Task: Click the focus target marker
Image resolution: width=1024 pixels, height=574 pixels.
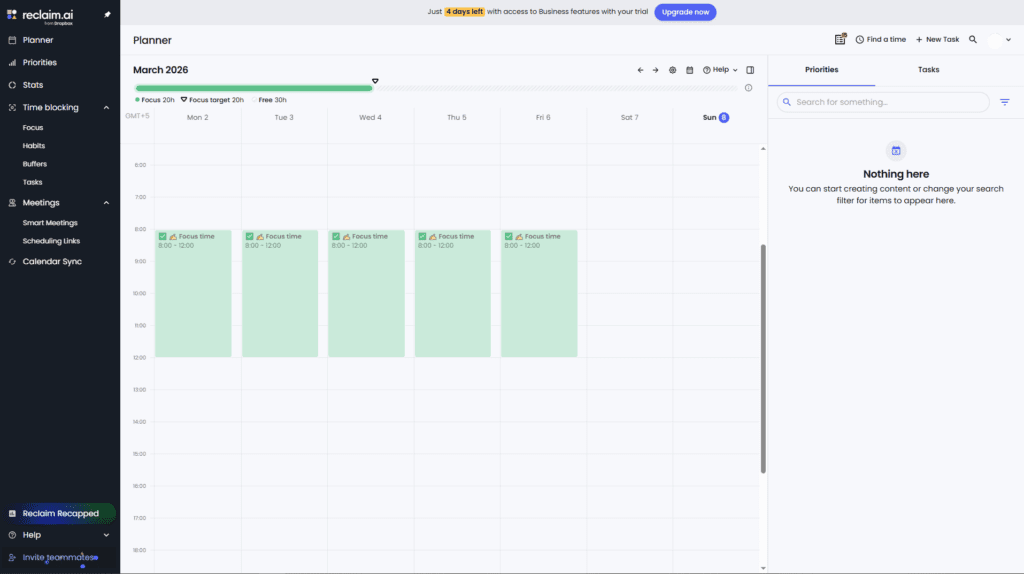Action: [x=375, y=81]
